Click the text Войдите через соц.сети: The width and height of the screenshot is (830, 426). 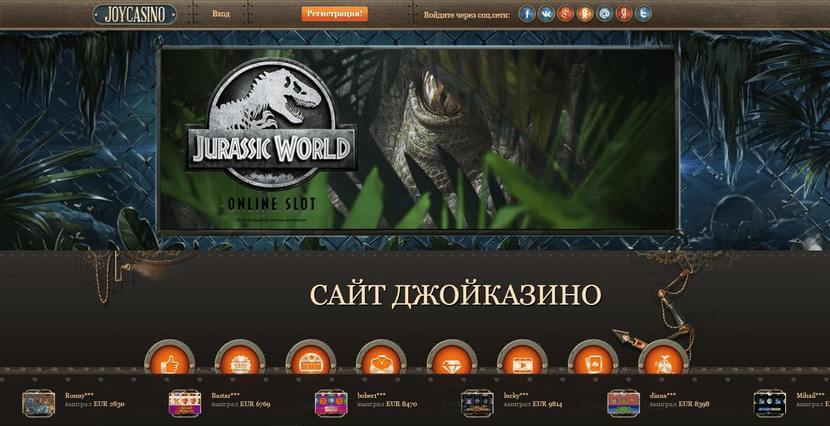click(467, 15)
